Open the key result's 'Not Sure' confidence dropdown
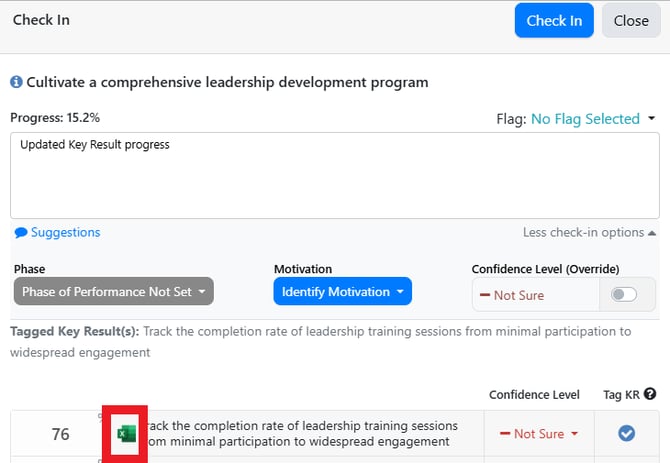The height and width of the screenshot is (463, 670). click(539, 434)
